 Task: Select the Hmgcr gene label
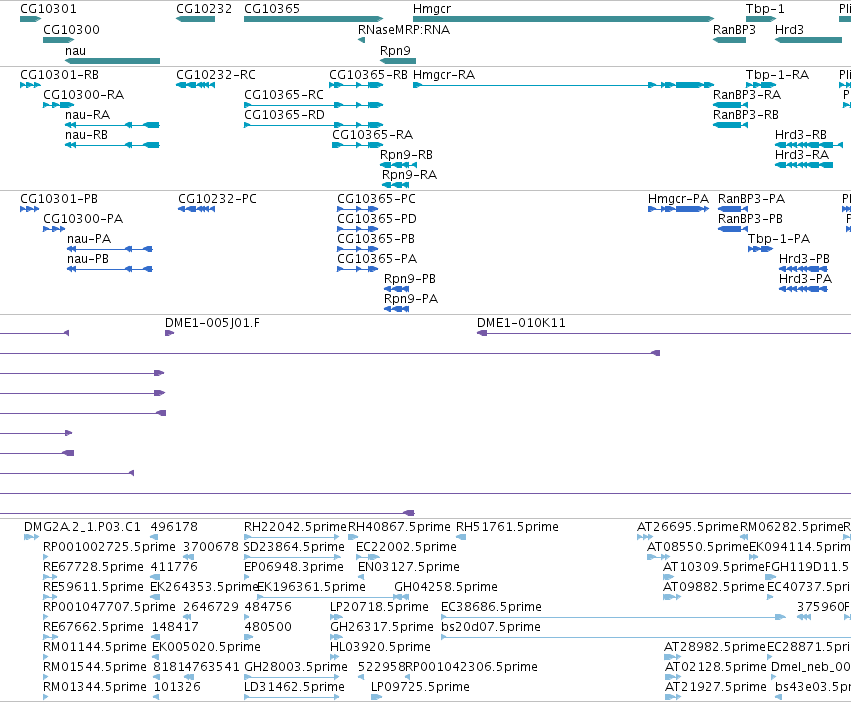click(432, 9)
